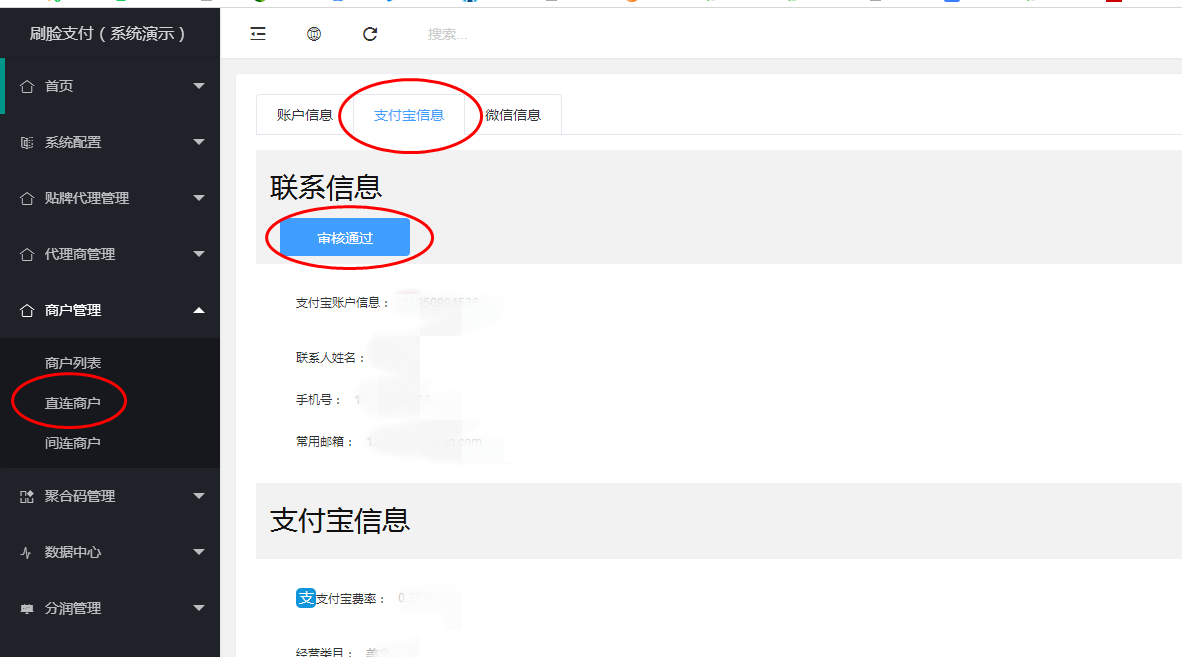
Task: Open the 数据中心 menu label
Action: 72,552
